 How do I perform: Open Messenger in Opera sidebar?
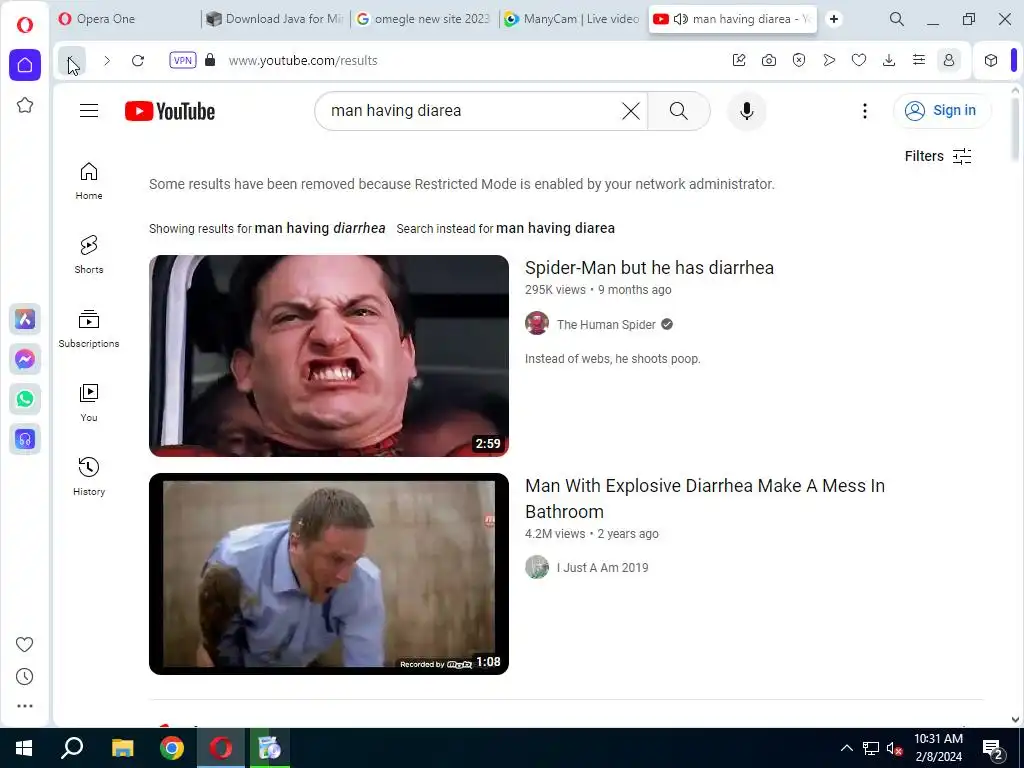[25, 359]
